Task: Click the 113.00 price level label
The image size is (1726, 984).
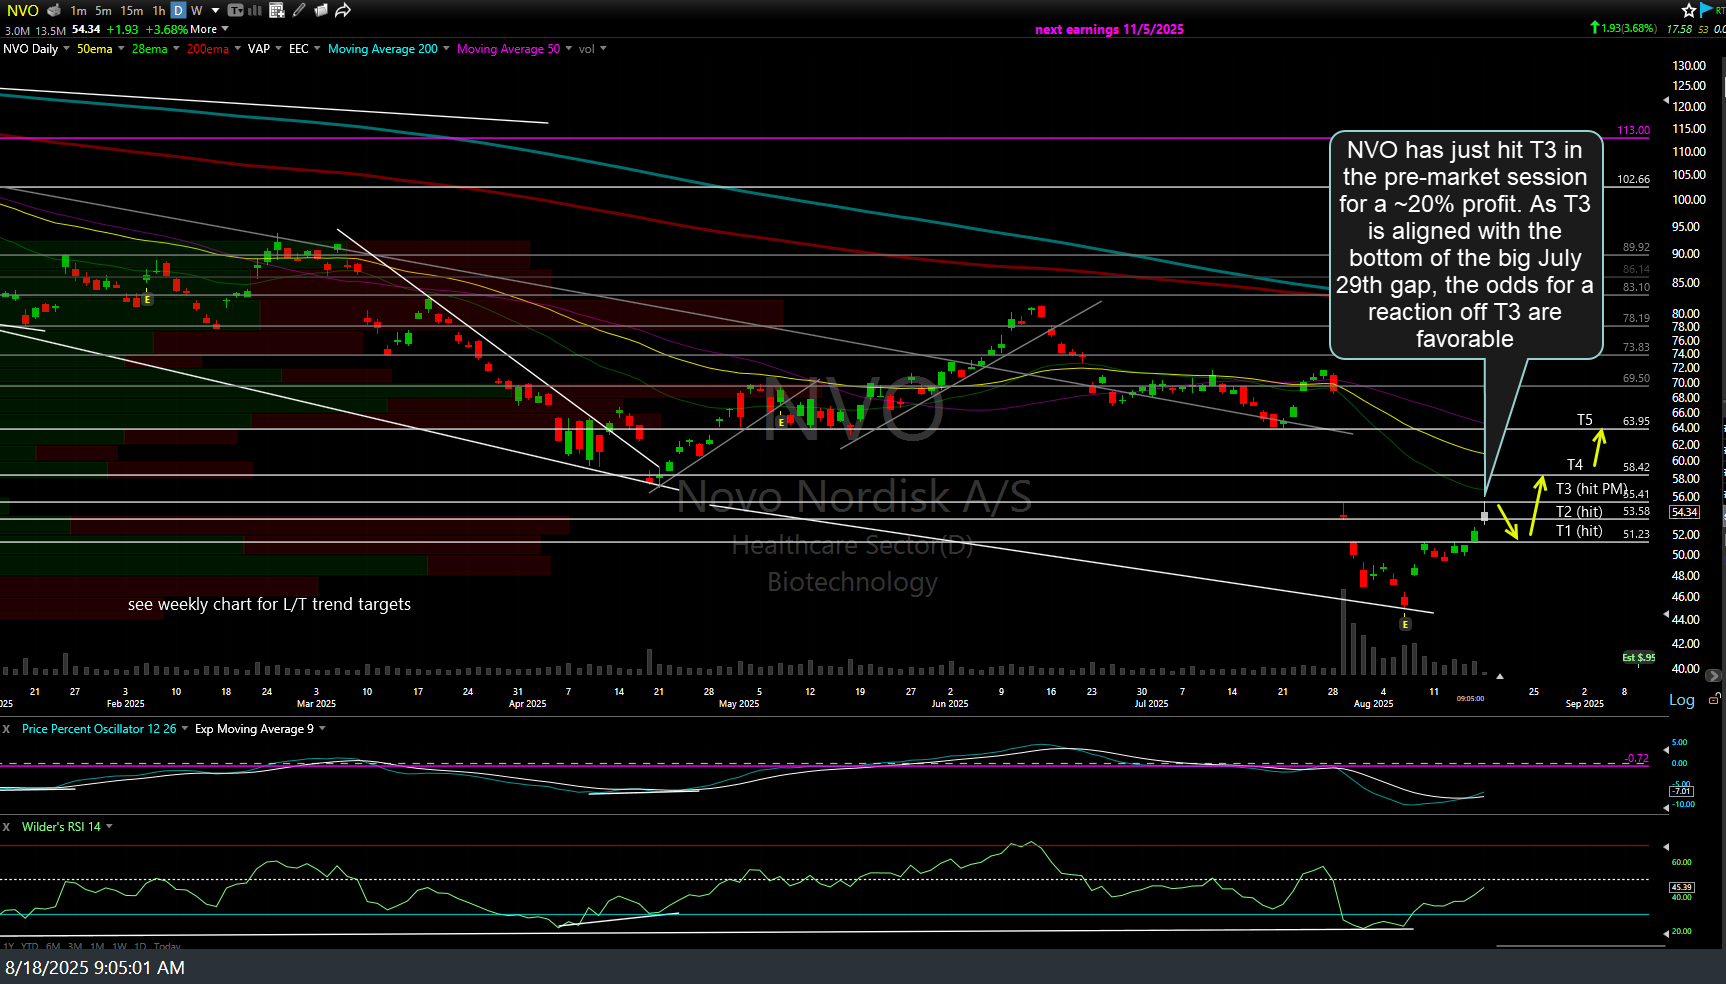Action: point(1634,130)
